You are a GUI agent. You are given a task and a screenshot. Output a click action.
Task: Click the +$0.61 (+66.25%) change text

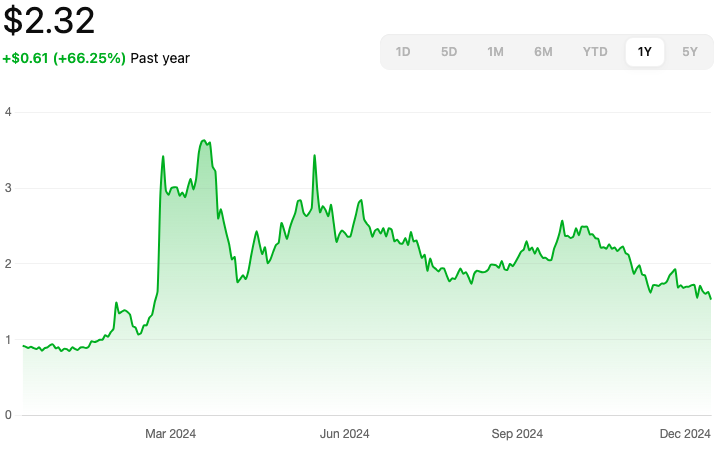click(x=64, y=58)
